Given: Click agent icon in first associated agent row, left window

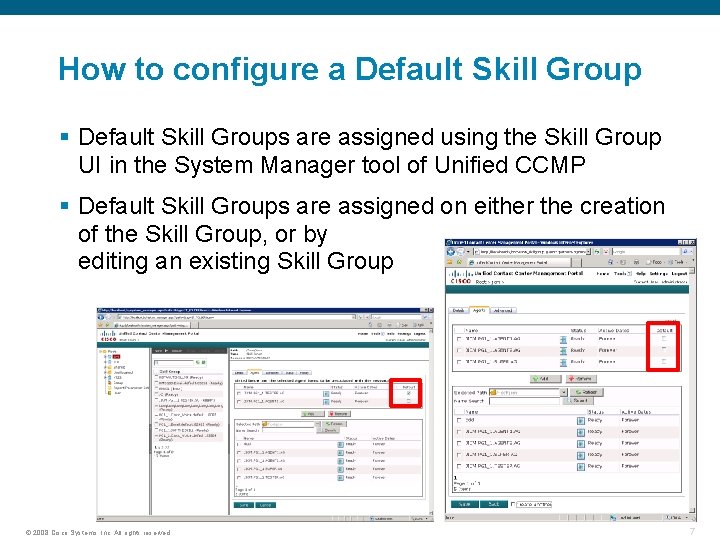Looking at the screenshot, I should click(326, 394).
